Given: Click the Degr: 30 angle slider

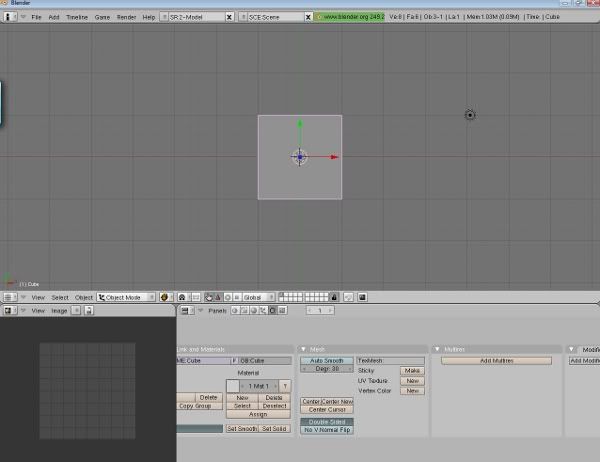Looking at the screenshot, I should (x=327, y=369).
